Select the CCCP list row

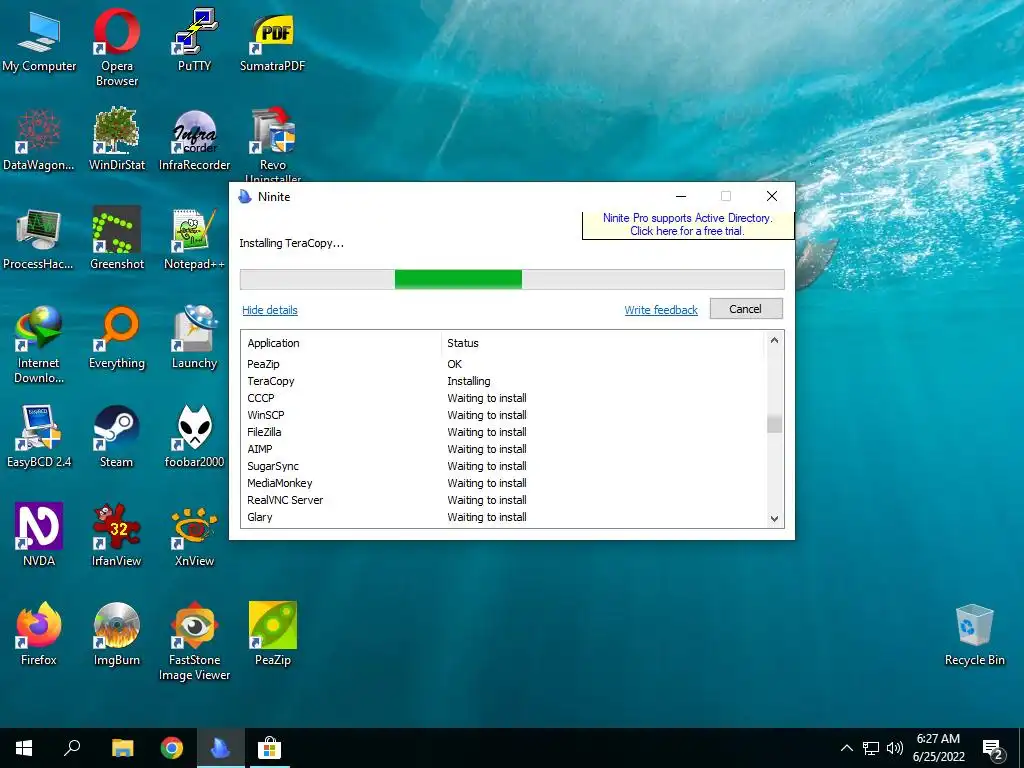[x=503, y=398]
